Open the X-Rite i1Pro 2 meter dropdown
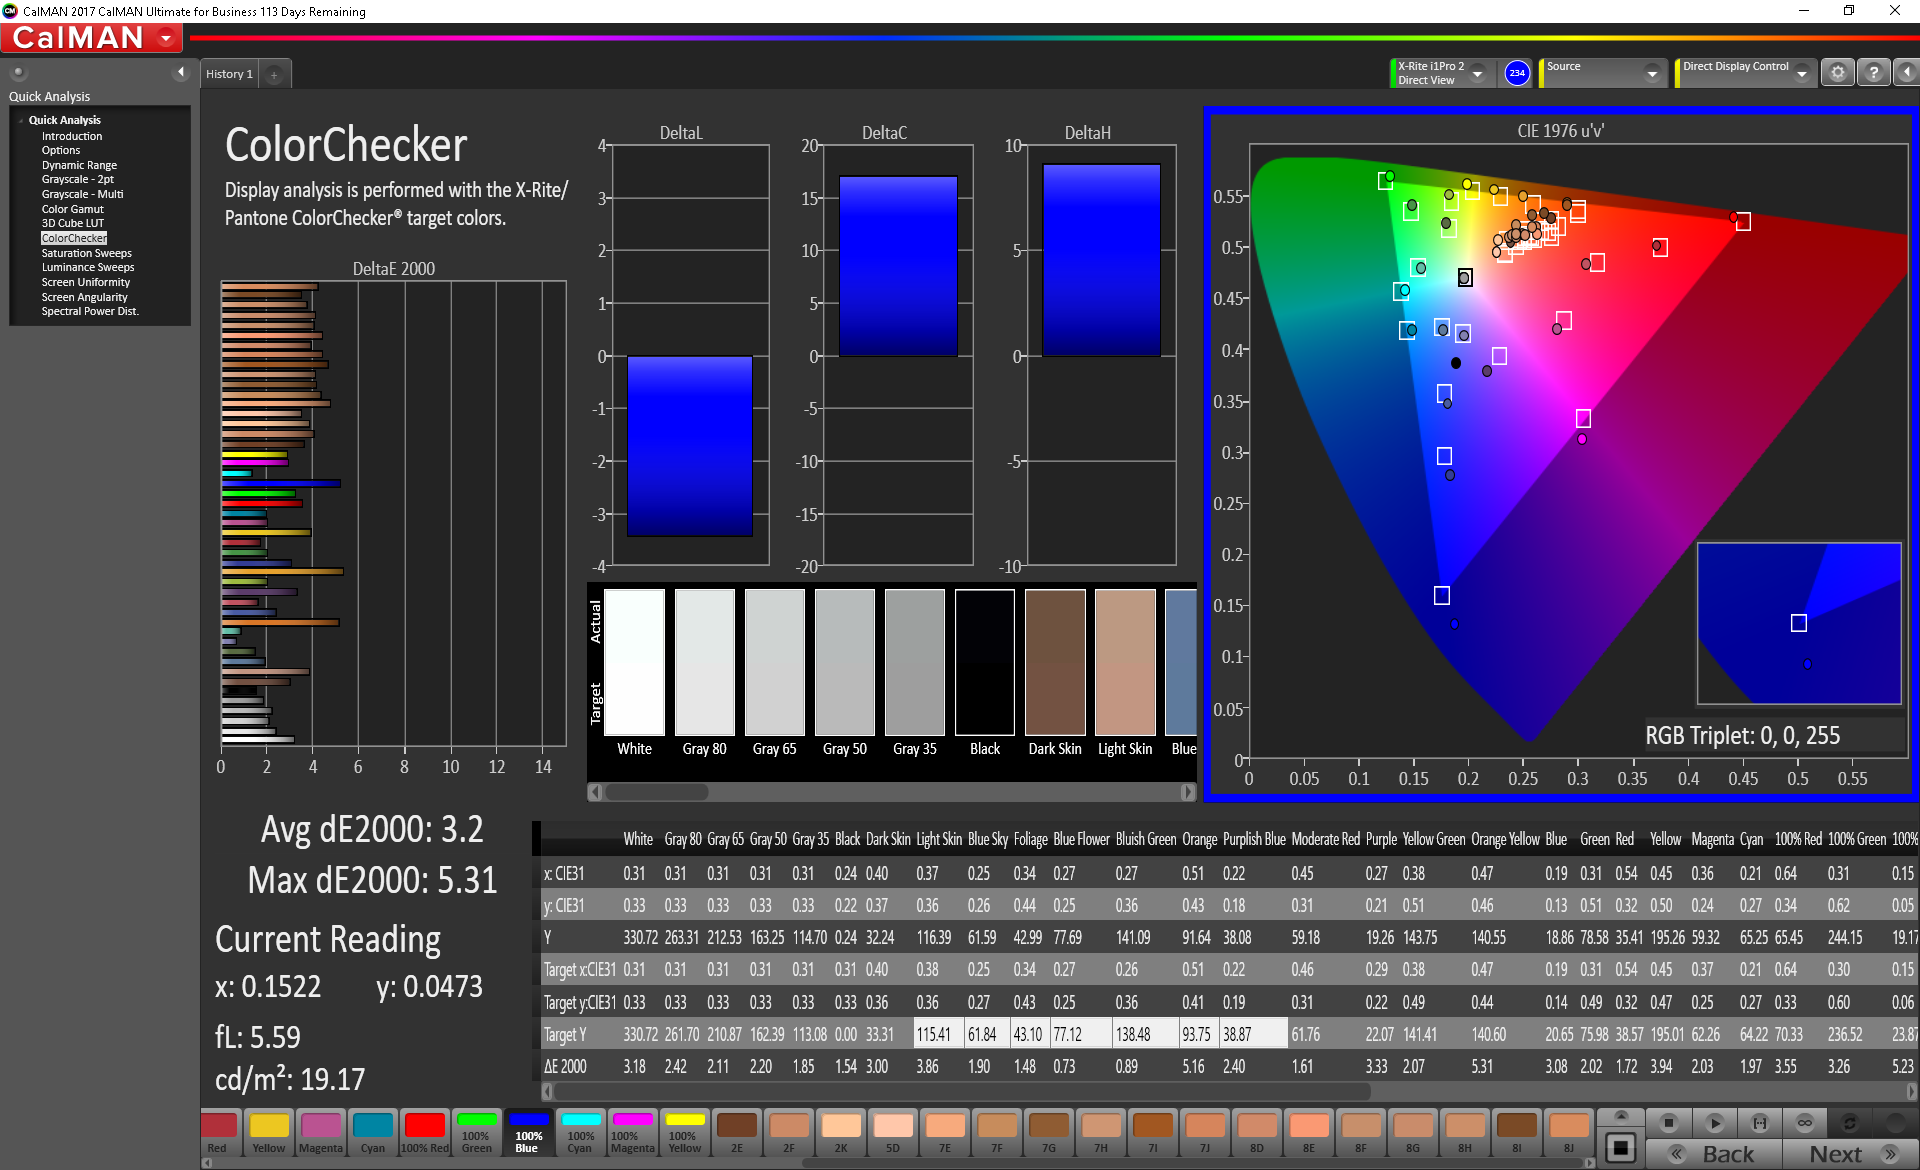Viewport: 1920px width, 1170px height. click(x=1477, y=74)
